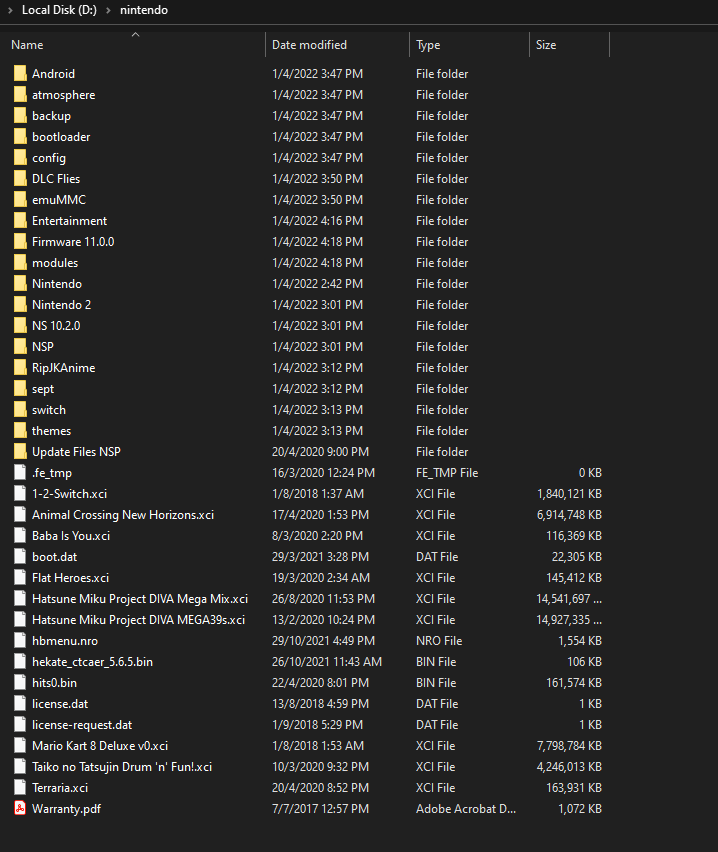Click the bootloader folder icon
The image size is (718, 852).
(20, 136)
